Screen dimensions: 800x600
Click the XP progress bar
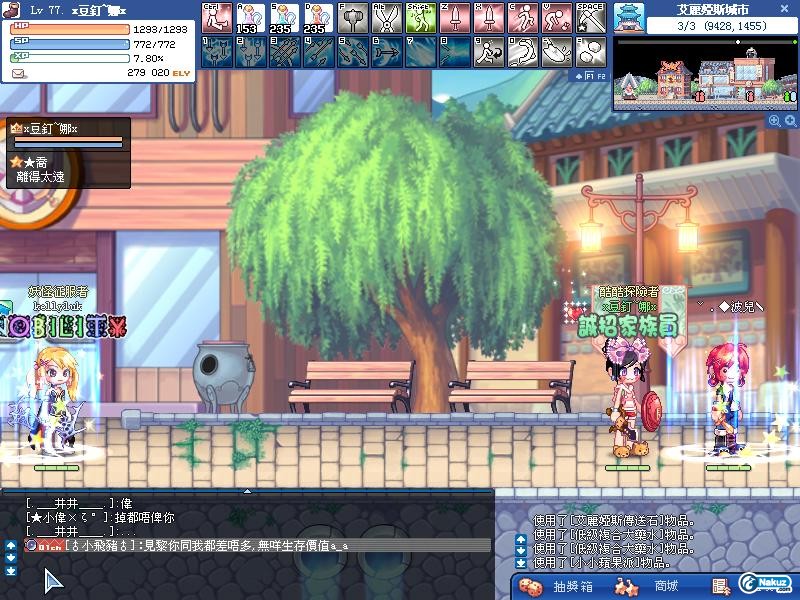coord(70,58)
